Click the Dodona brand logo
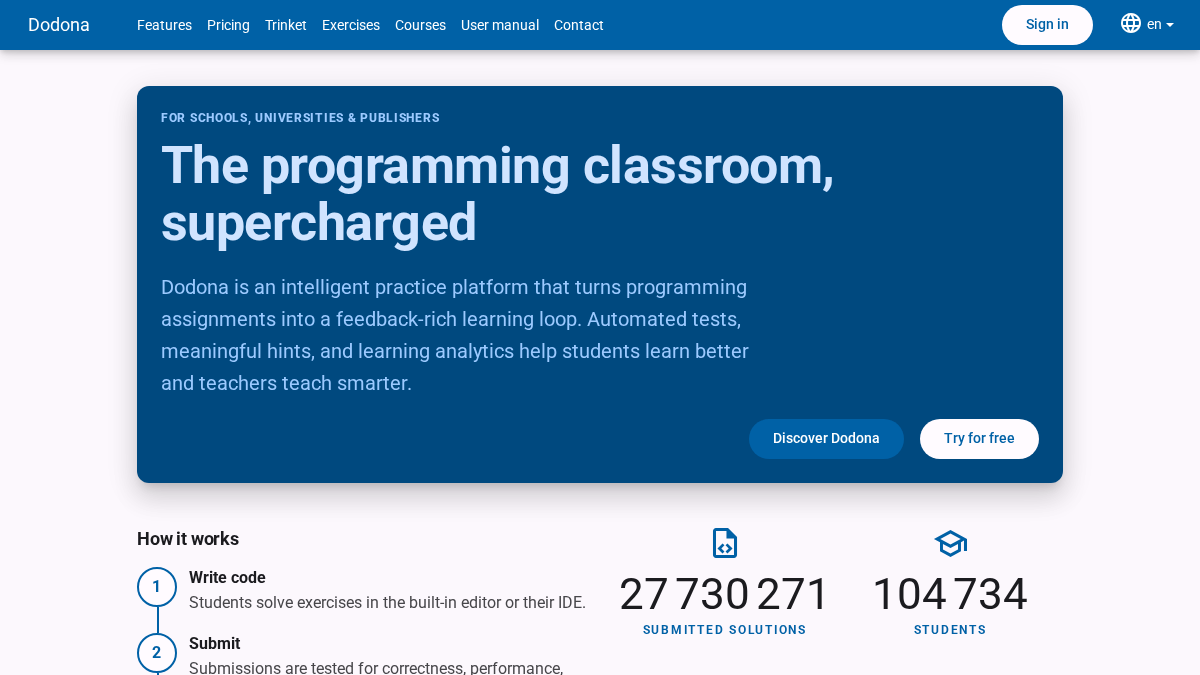The height and width of the screenshot is (675, 1200). click(x=59, y=25)
